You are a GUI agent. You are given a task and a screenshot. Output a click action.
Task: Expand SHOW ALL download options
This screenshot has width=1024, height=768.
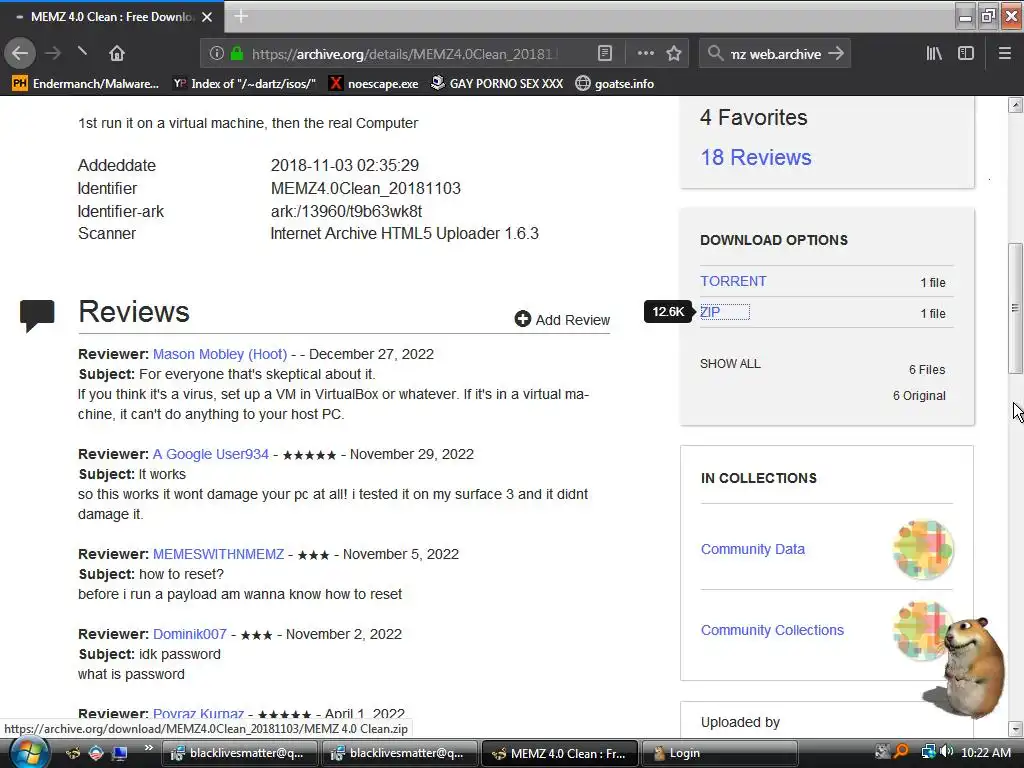pos(730,364)
